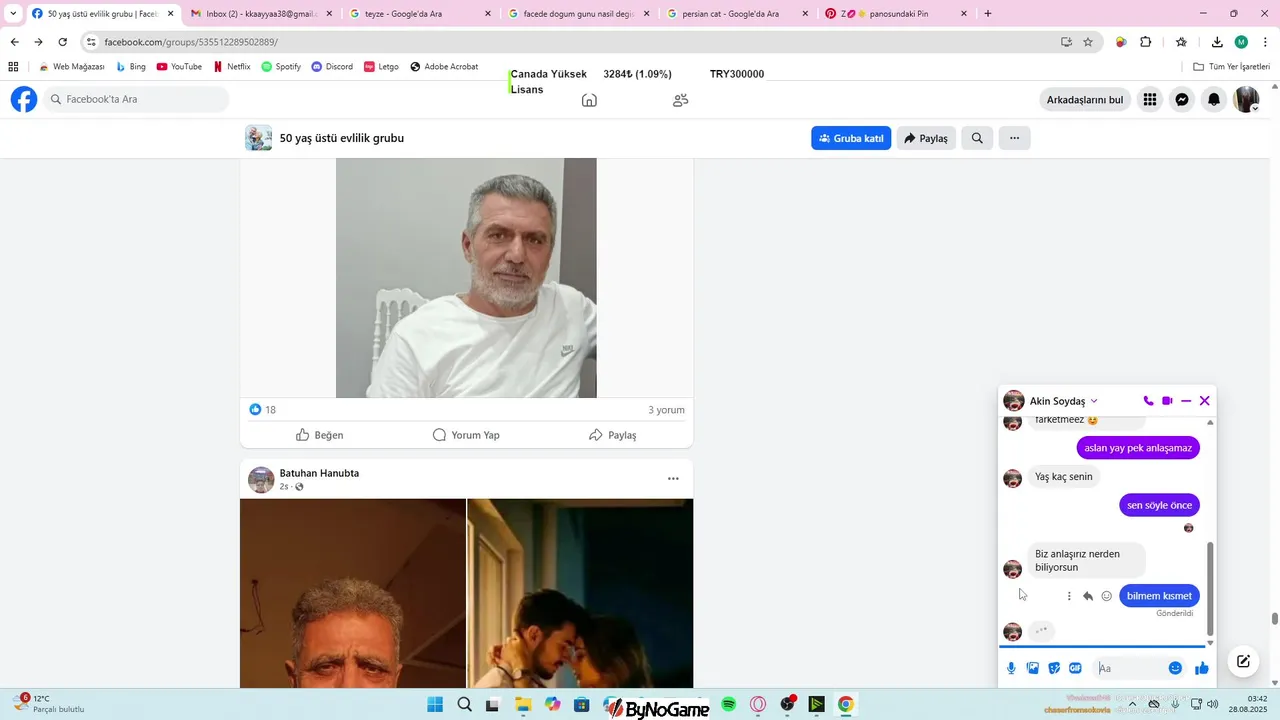Open Chrome extensions puzzle icon
1280x720 pixels.
[x=1146, y=42]
